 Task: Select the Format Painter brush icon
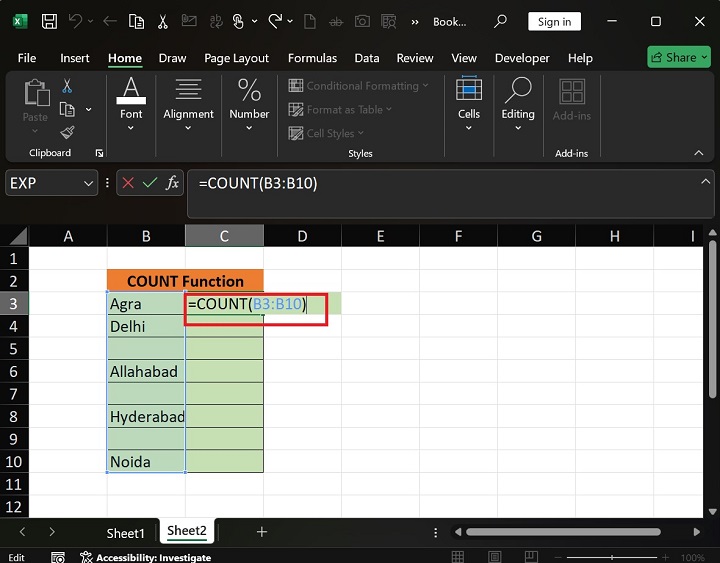(x=67, y=132)
